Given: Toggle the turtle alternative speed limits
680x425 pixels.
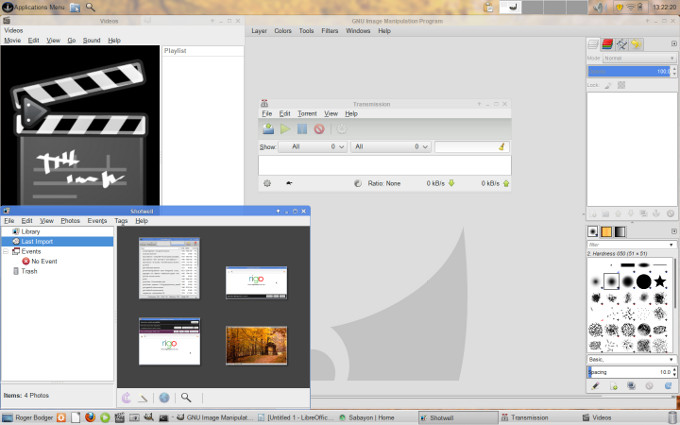Looking at the screenshot, I should click(x=289, y=183).
